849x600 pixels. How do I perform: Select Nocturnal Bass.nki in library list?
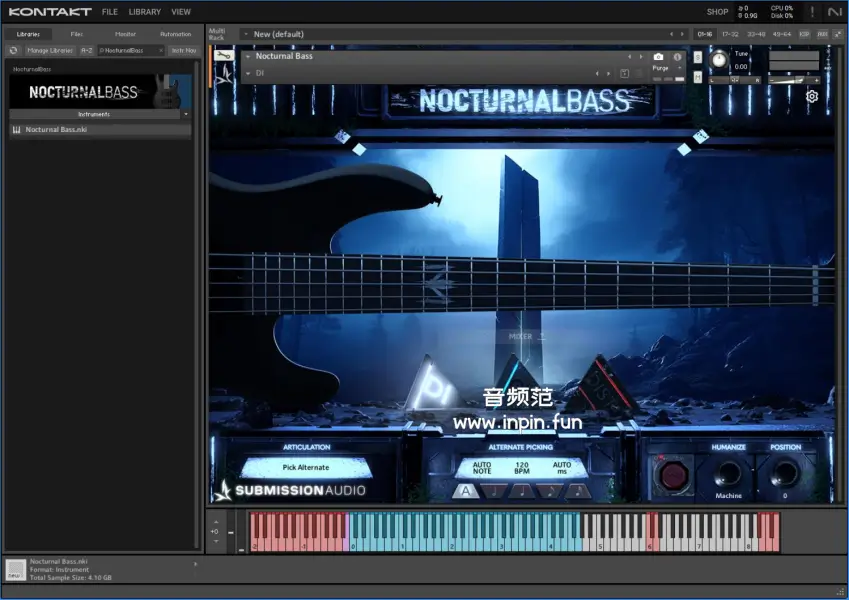pyautogui.click(x=100, y=129)
